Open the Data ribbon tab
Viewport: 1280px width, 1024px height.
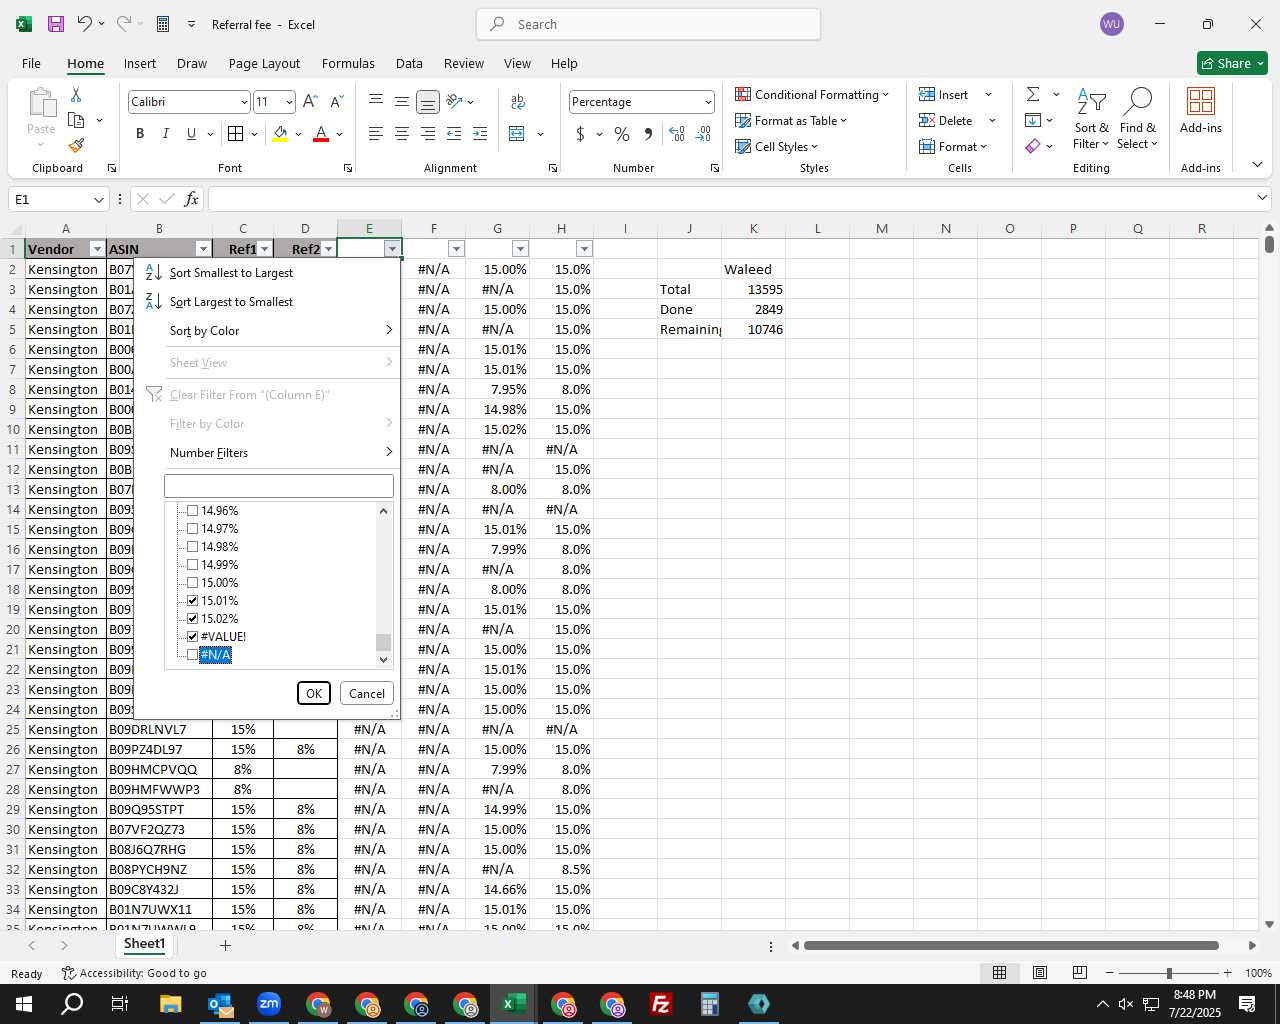(x=409, y=63)
